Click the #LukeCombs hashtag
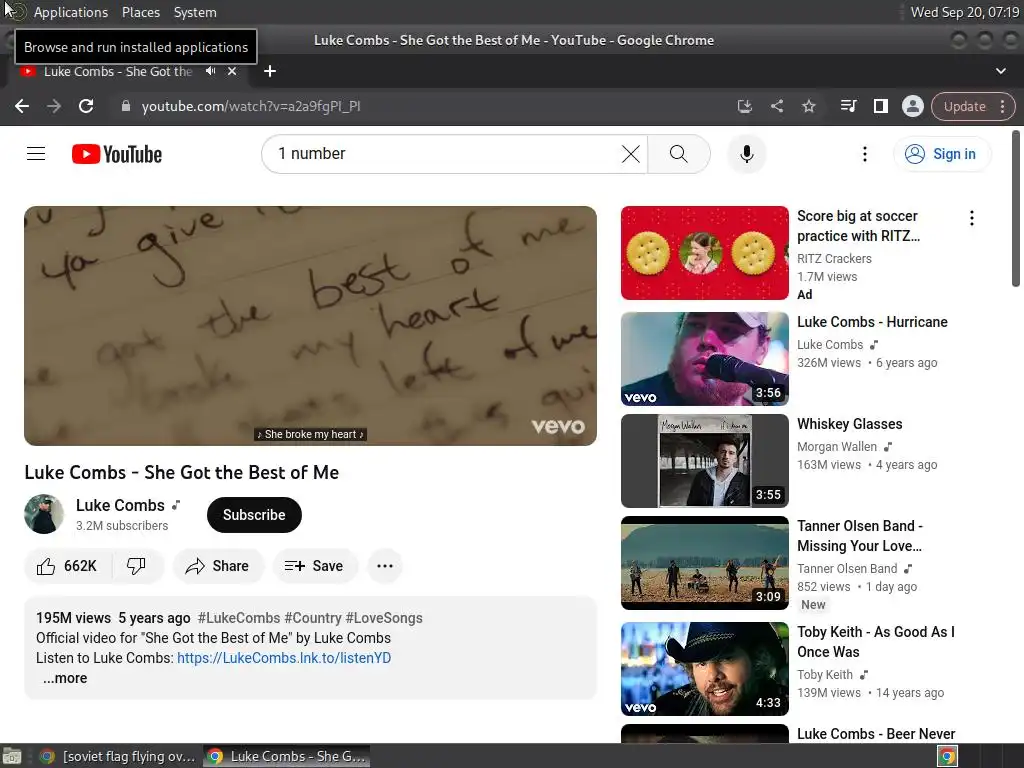The image size is (1024, 768). click(238, 618)
